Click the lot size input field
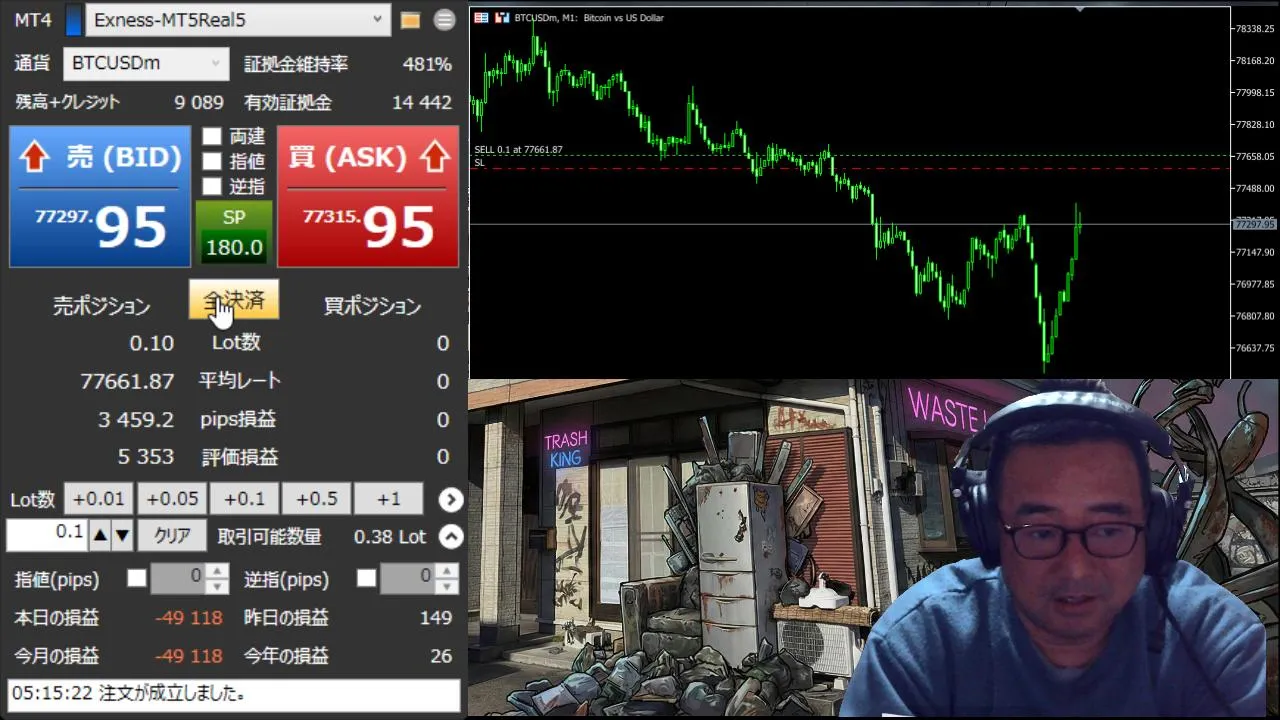 47,535
